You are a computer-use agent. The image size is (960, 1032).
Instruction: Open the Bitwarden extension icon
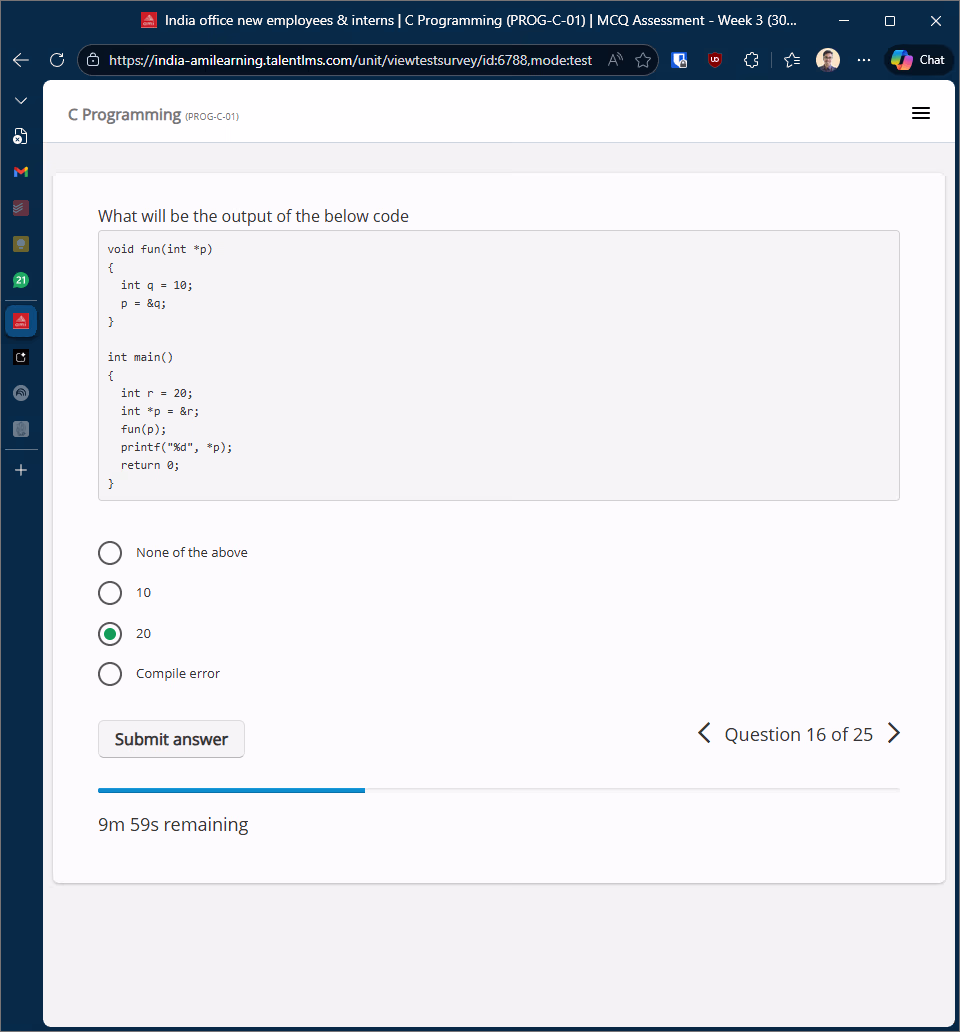coord(679,60)
